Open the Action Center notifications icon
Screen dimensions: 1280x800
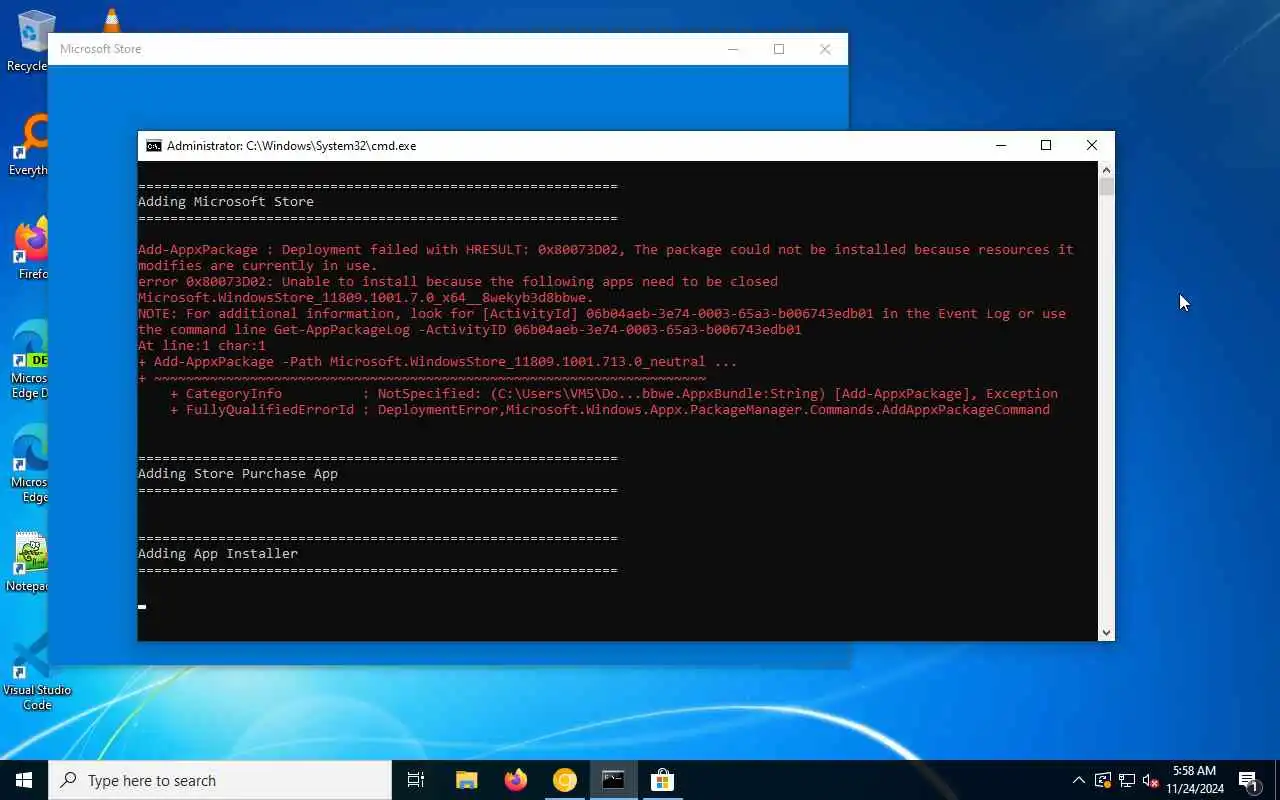1248,780
